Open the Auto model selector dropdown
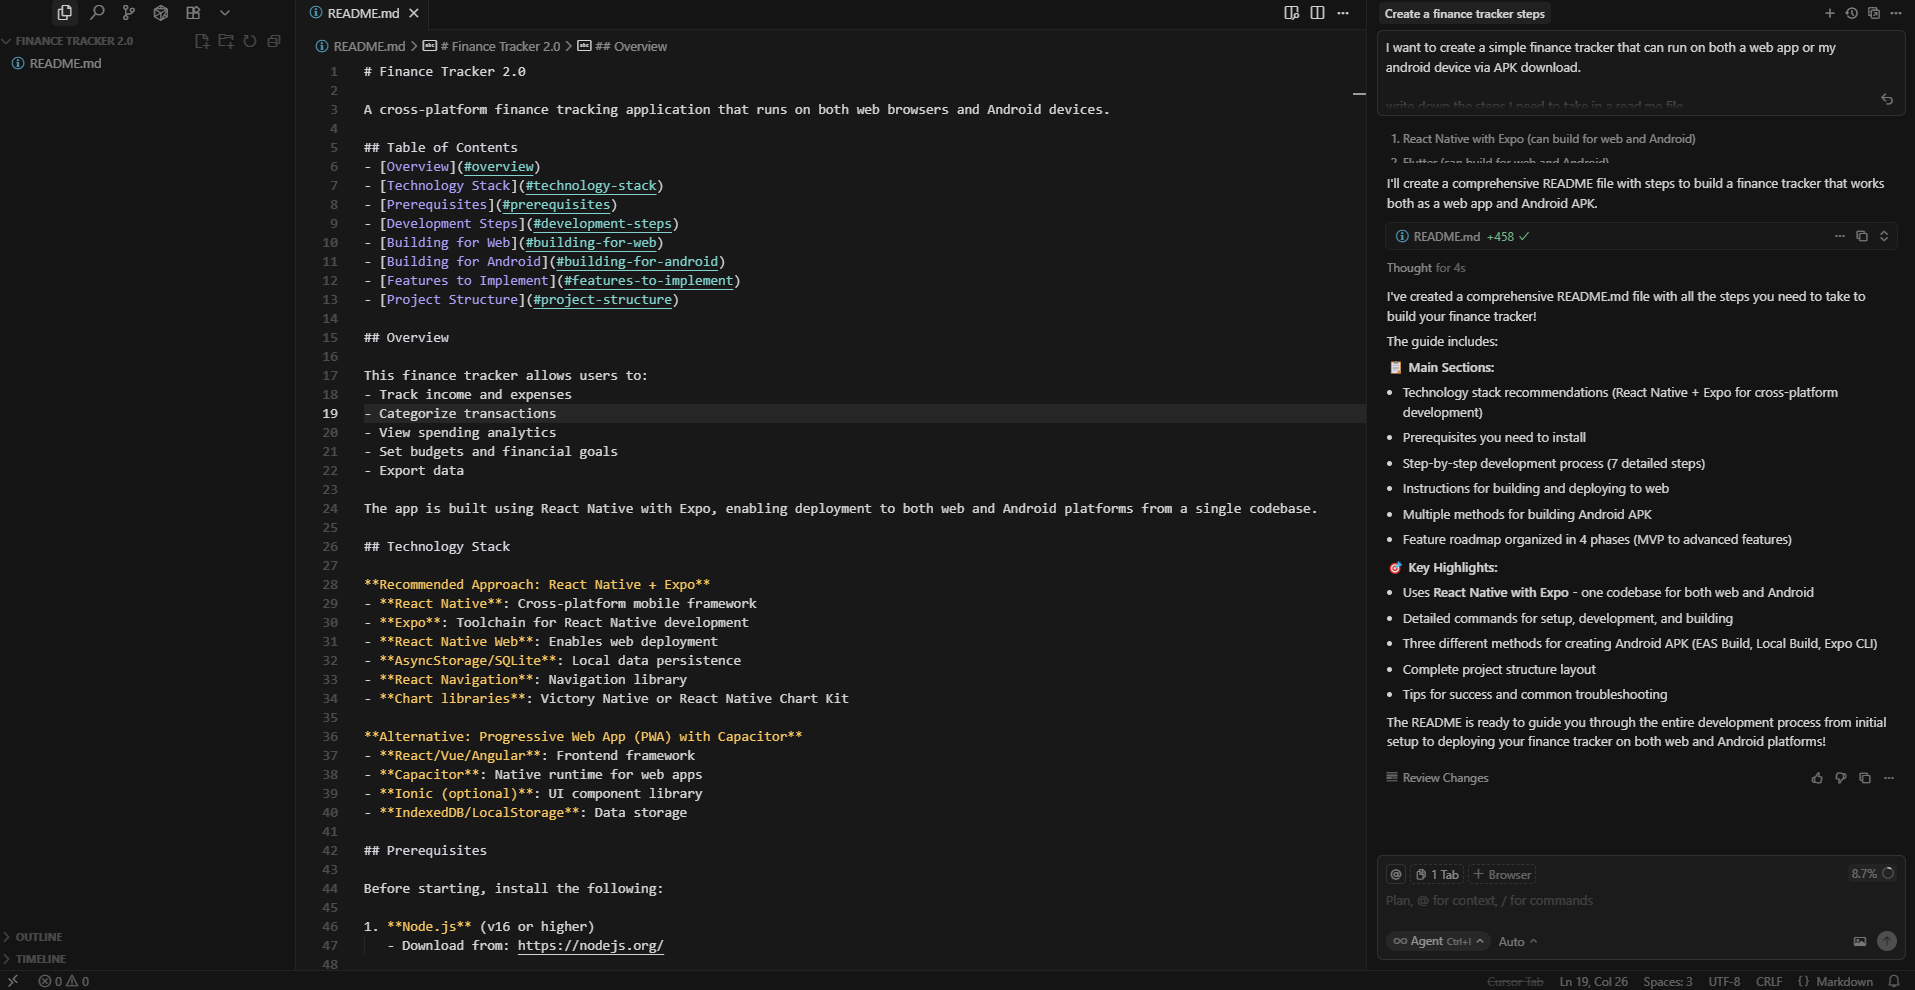The image size is (1915, 990). 1517,941
